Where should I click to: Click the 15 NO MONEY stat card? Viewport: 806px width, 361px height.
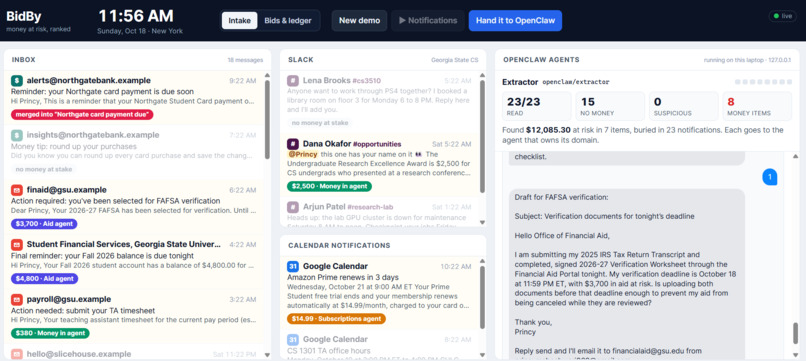click(610, 106)
